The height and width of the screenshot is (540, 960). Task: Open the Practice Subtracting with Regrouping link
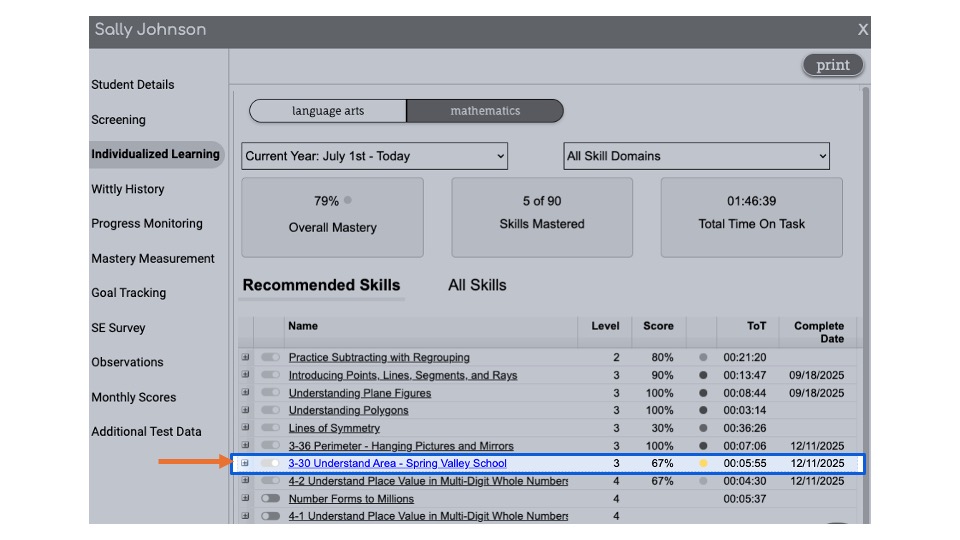click(379, 357)
